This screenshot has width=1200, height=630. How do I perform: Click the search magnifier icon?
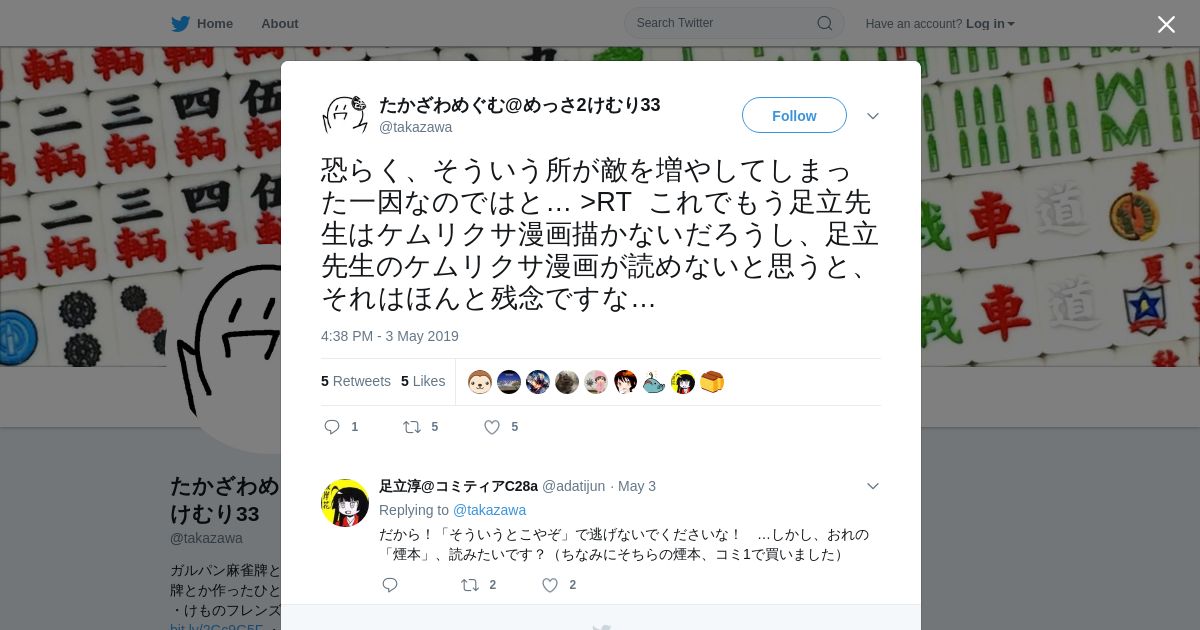(x=825, y=23)
